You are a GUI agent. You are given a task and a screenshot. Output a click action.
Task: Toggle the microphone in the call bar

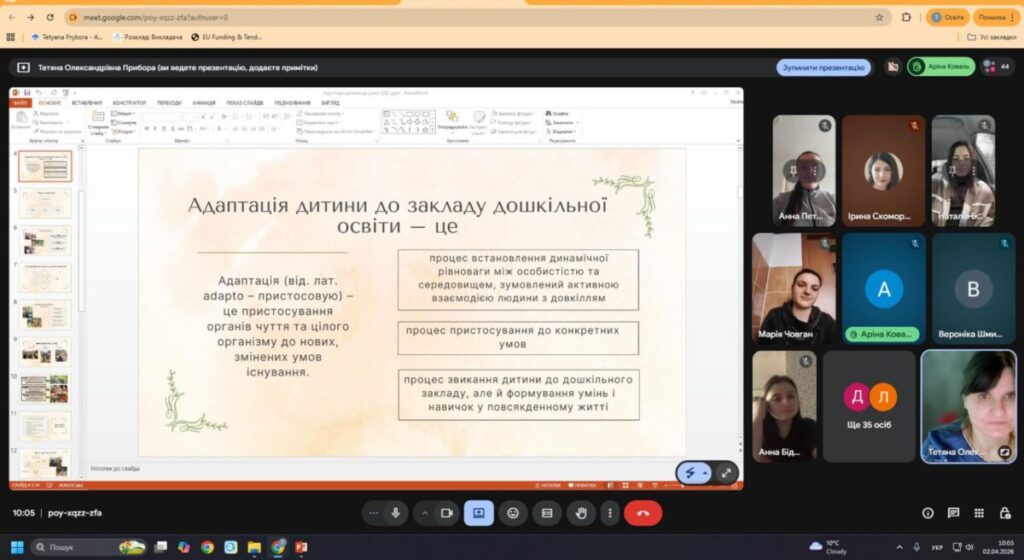(396, 513)
